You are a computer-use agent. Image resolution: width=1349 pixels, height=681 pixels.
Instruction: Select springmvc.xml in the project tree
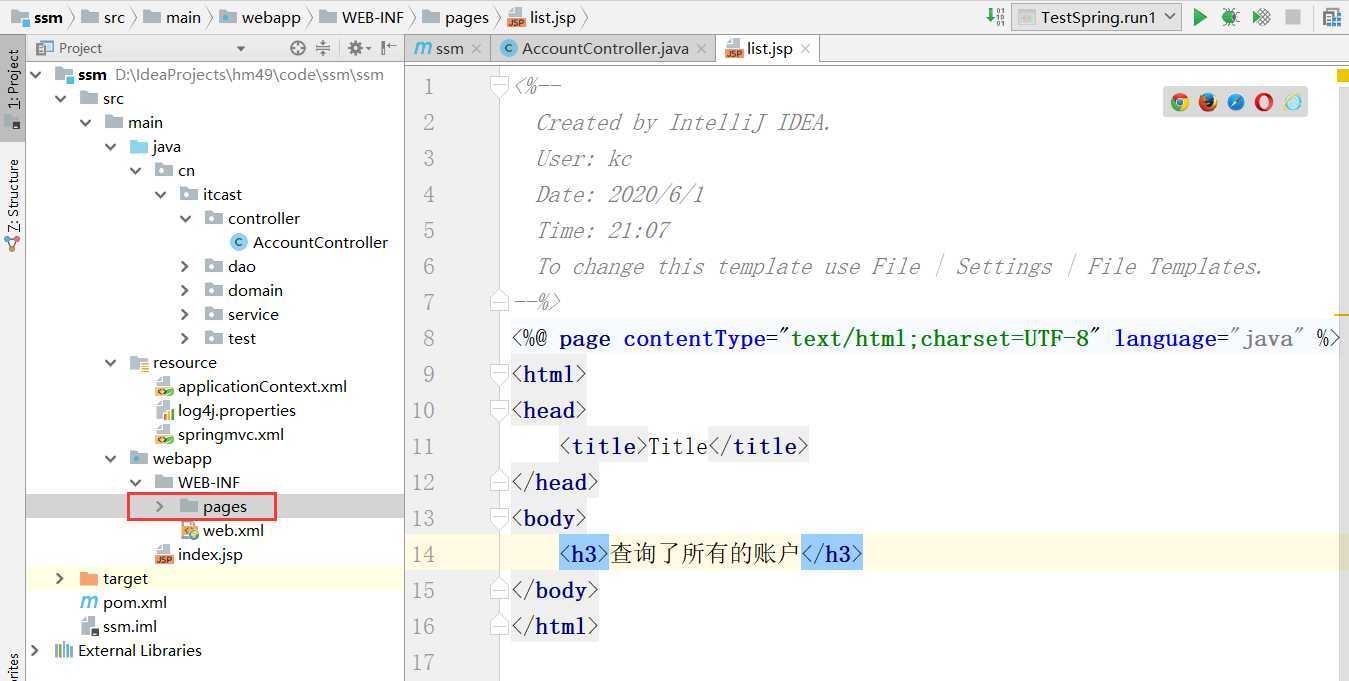coord(230,435)
